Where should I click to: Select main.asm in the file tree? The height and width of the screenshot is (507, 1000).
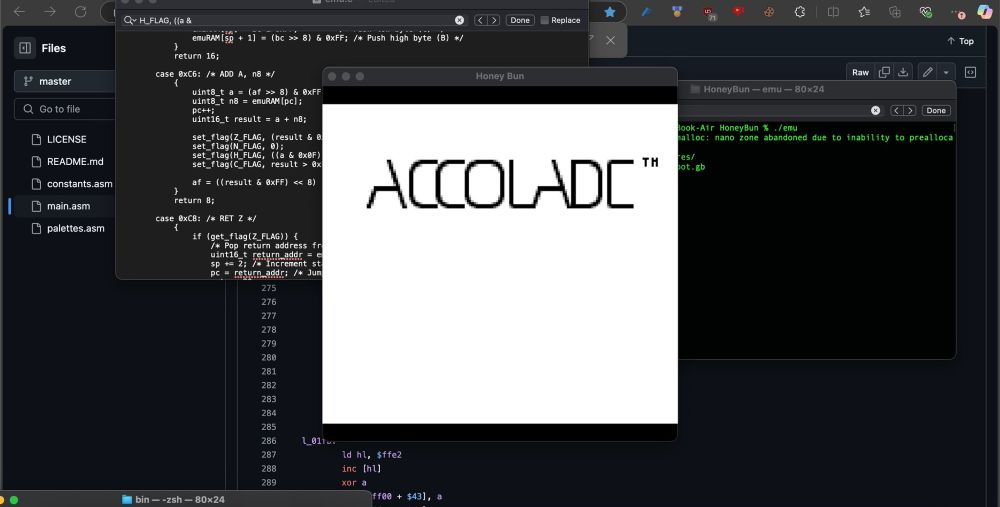coord(68,206)
